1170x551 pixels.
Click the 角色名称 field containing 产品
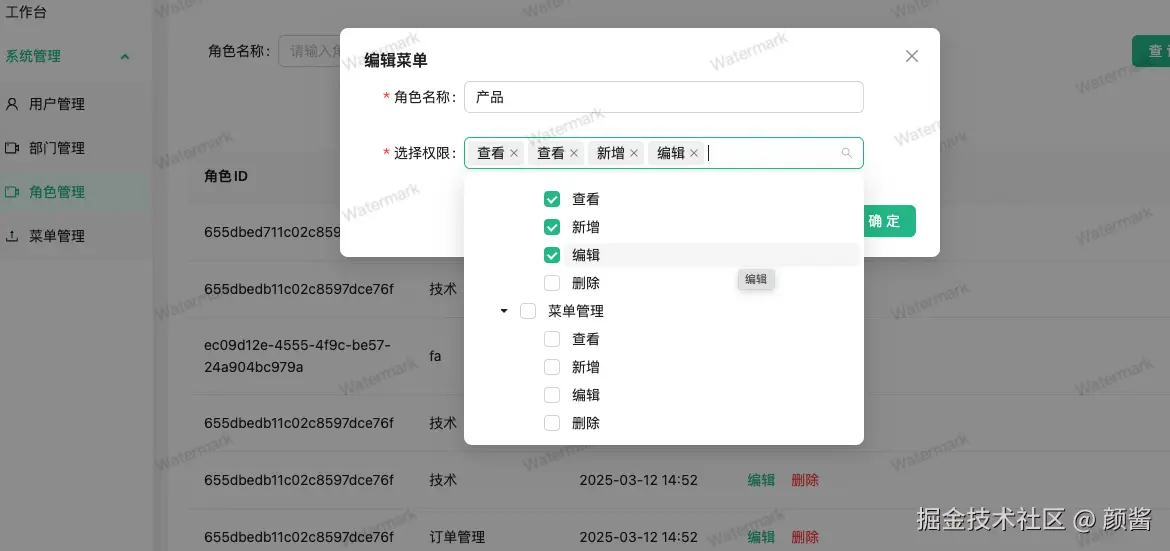pos(663,97)
